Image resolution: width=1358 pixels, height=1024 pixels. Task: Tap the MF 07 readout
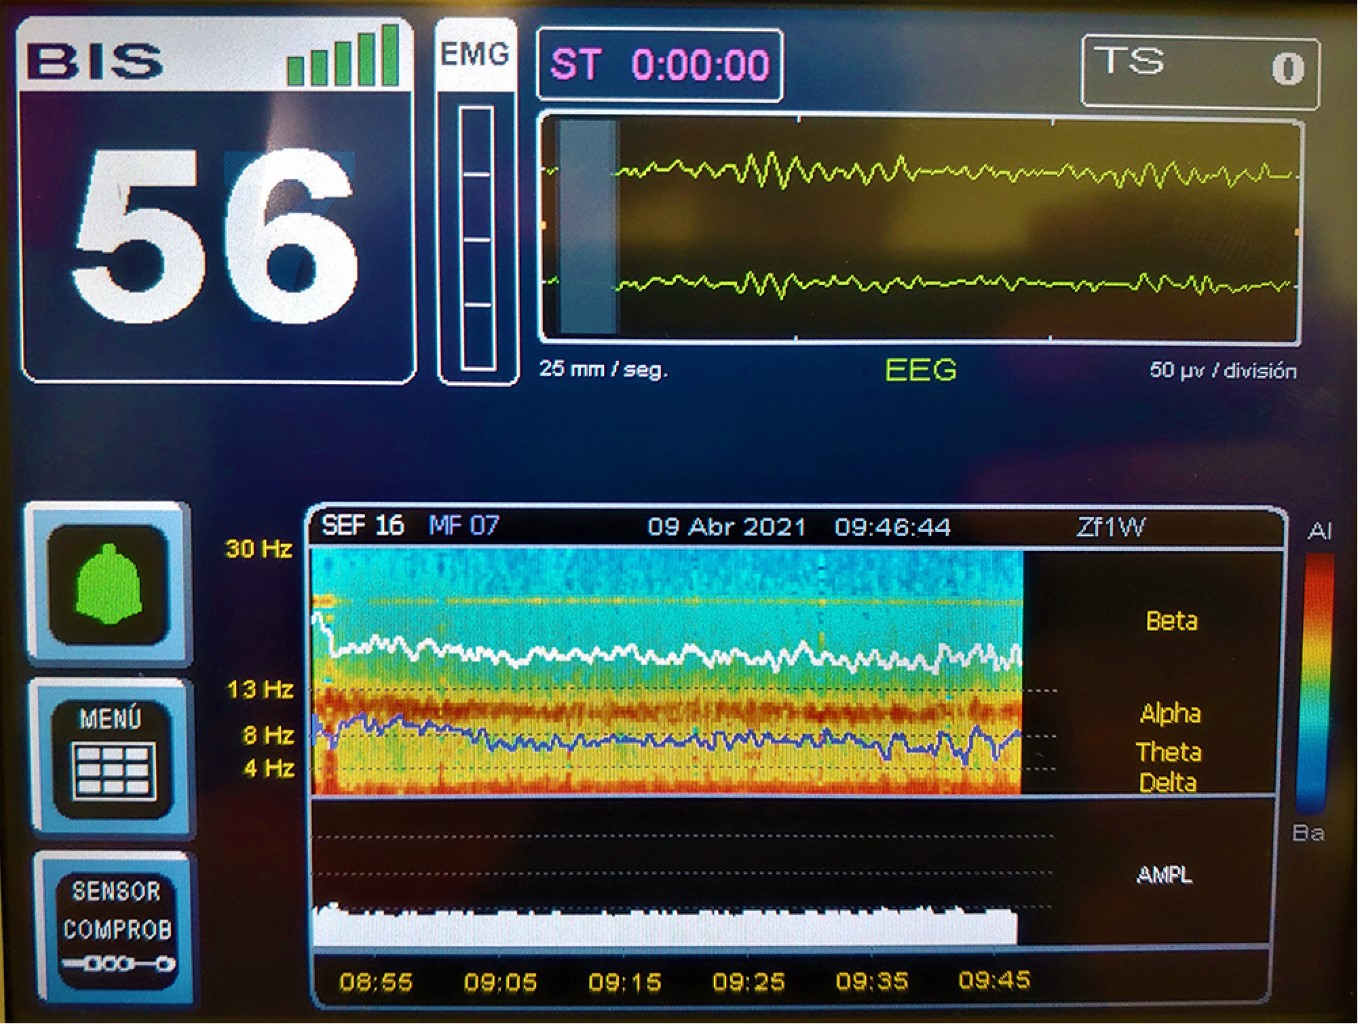(463, 526)
